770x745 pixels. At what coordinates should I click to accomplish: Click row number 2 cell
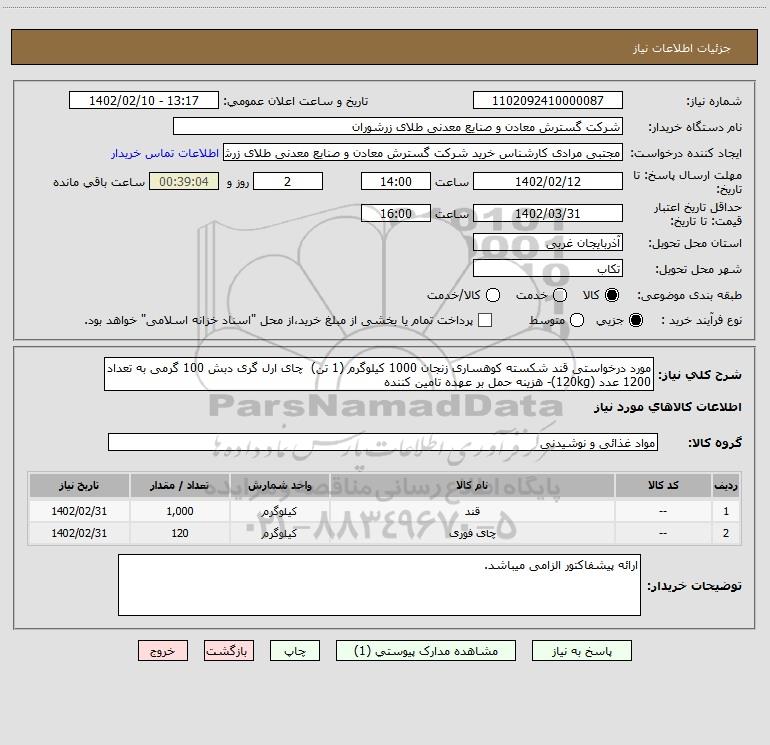pyautogui.click(x=726, y=533)
